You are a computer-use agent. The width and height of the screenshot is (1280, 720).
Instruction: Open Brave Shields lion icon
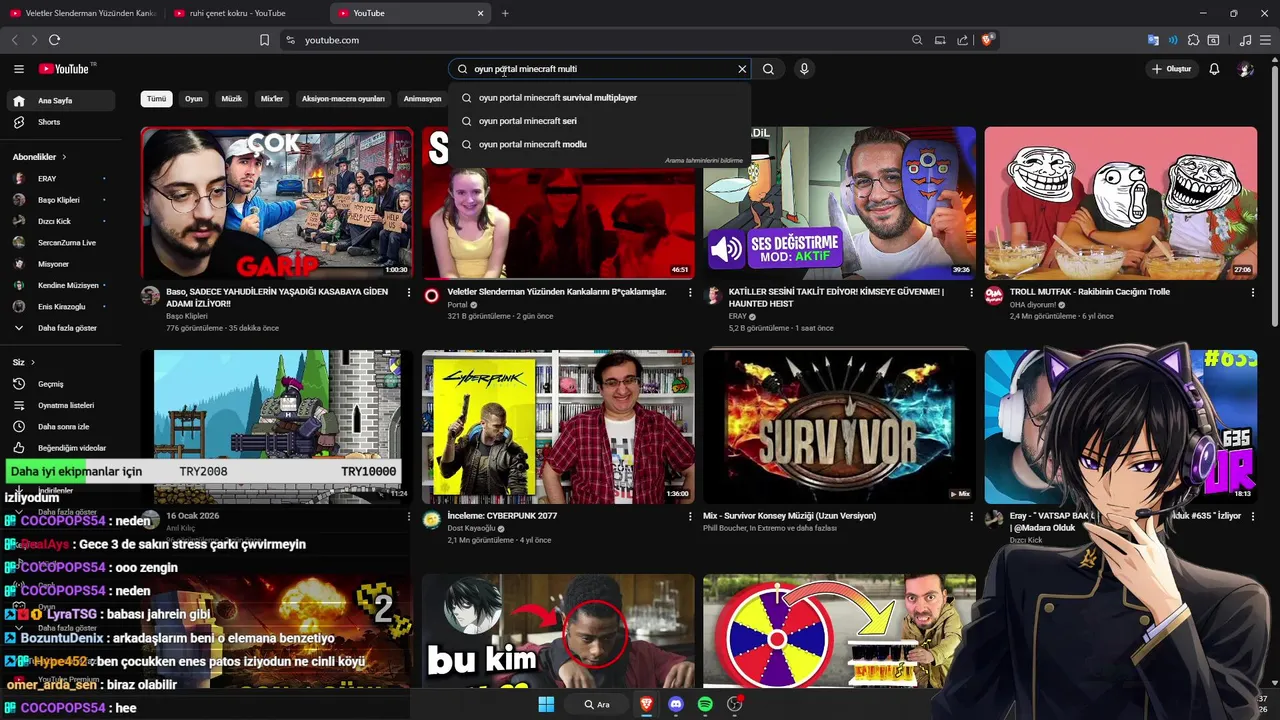(987, 40)
